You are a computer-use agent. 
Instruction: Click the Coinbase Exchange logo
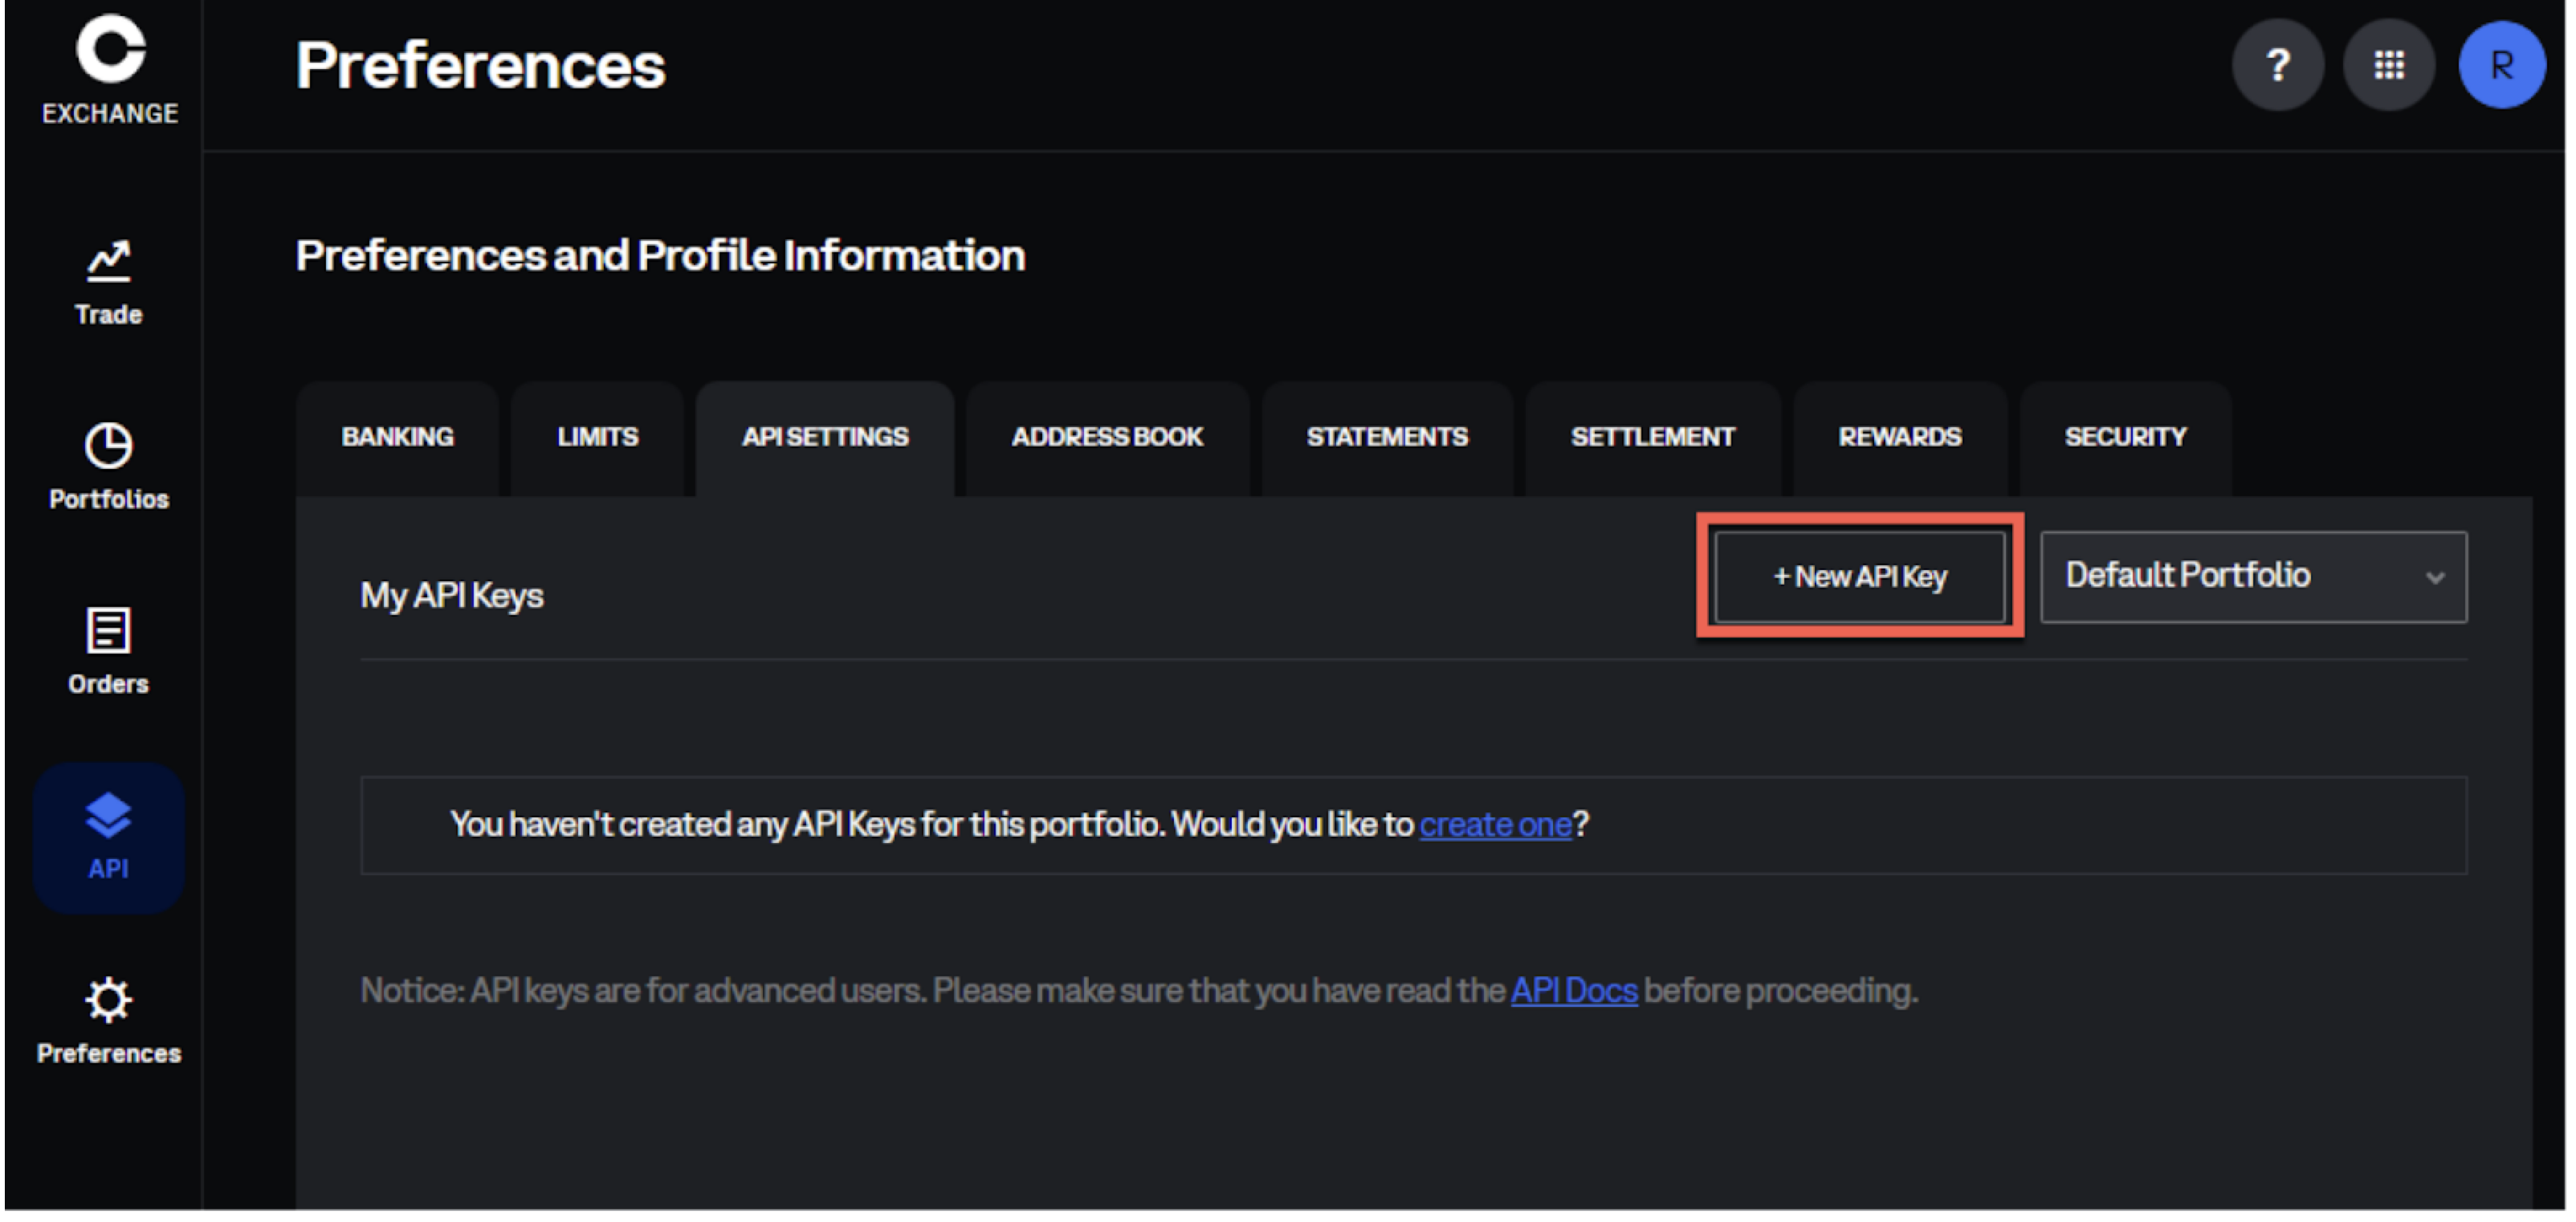click(110, 70)
